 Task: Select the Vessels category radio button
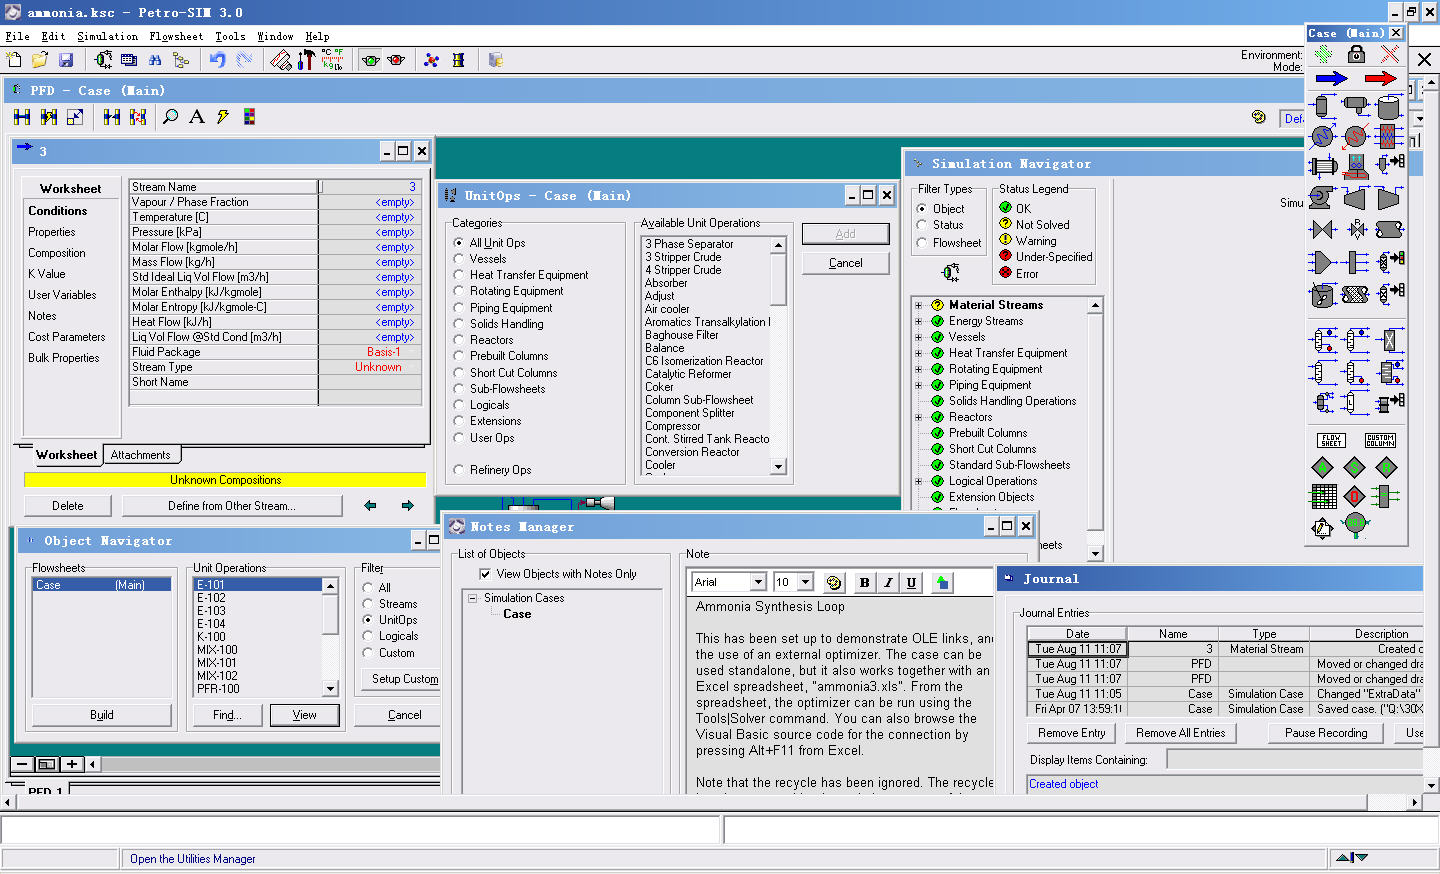click(x=459, y=259)
